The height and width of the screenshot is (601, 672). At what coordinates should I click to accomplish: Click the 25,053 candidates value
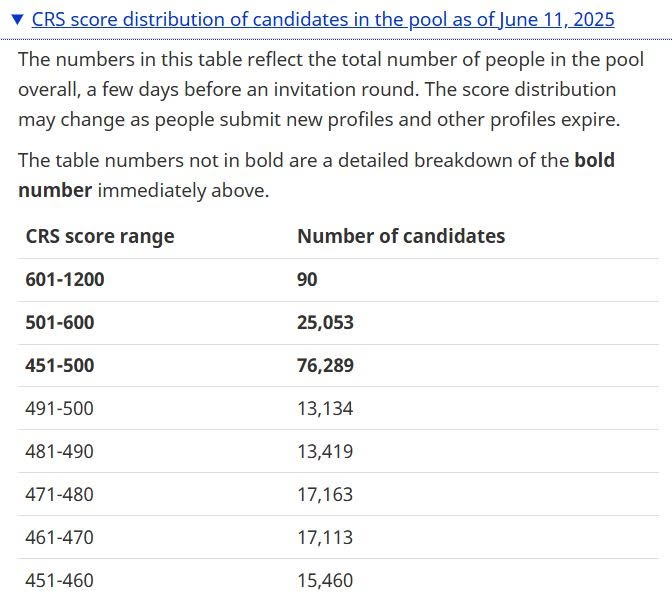tap(325, 322)
